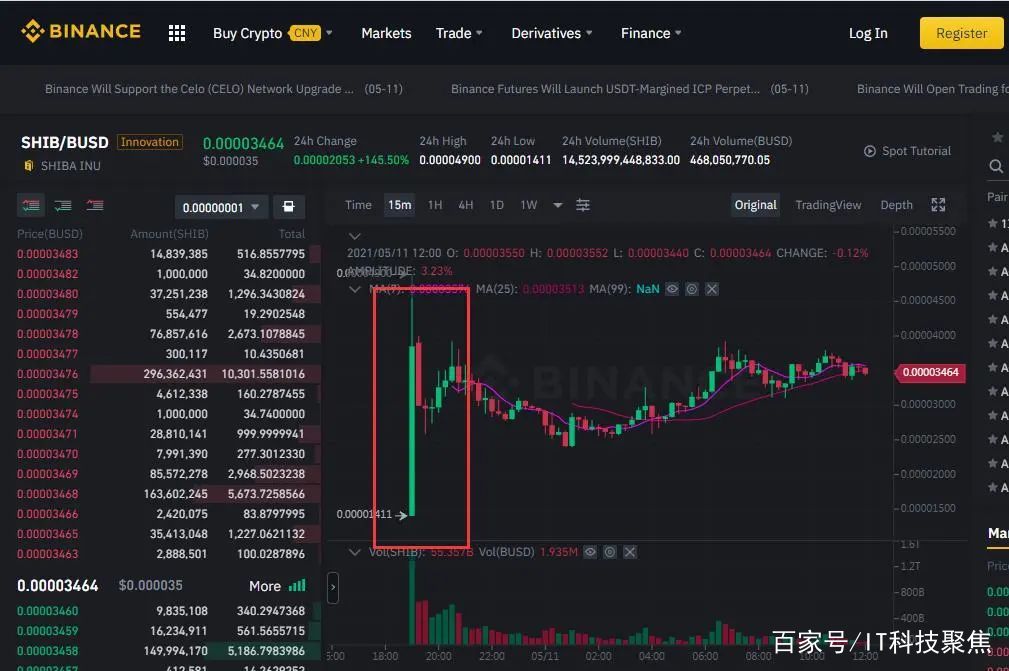Expand the side panel arrow handle
Viewport: 1009px width, 671px height.
333,587
